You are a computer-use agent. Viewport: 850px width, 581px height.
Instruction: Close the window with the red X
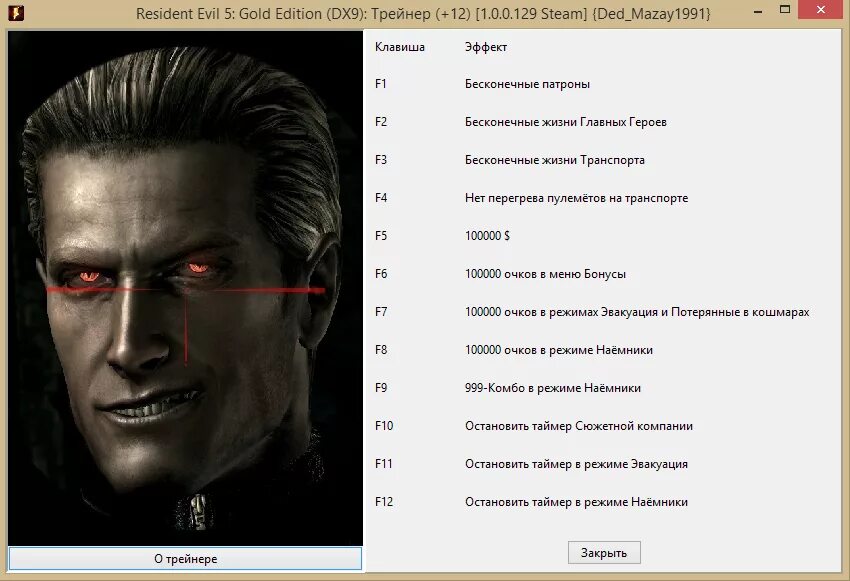821,9
